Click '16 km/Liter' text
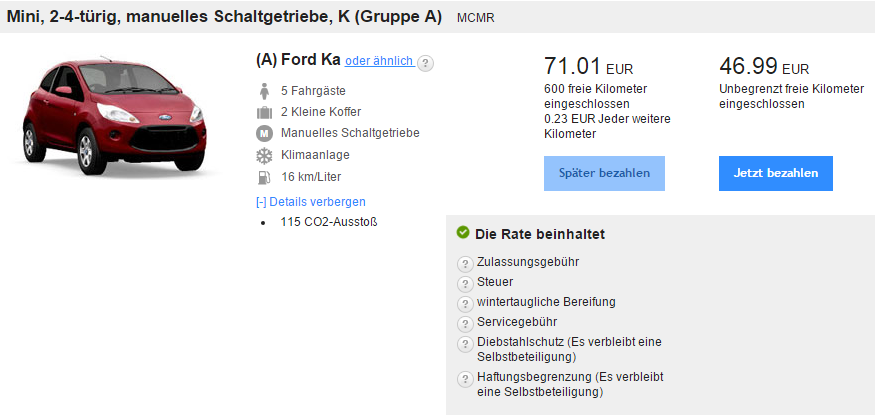 311,177
